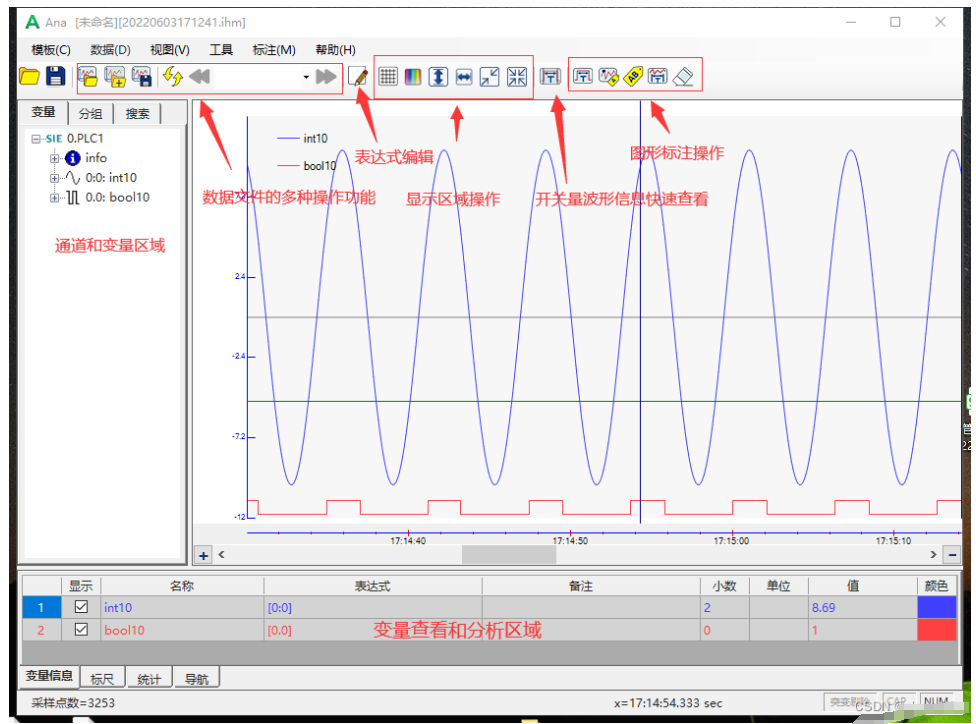Expand the info tree node
The image size is (976, 724).
point(55,158)
